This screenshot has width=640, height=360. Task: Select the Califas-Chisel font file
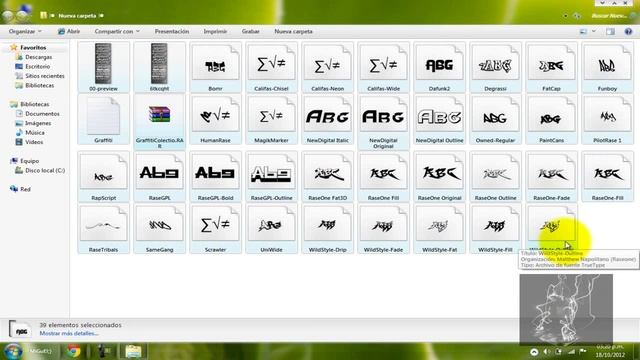pos(271,67)
